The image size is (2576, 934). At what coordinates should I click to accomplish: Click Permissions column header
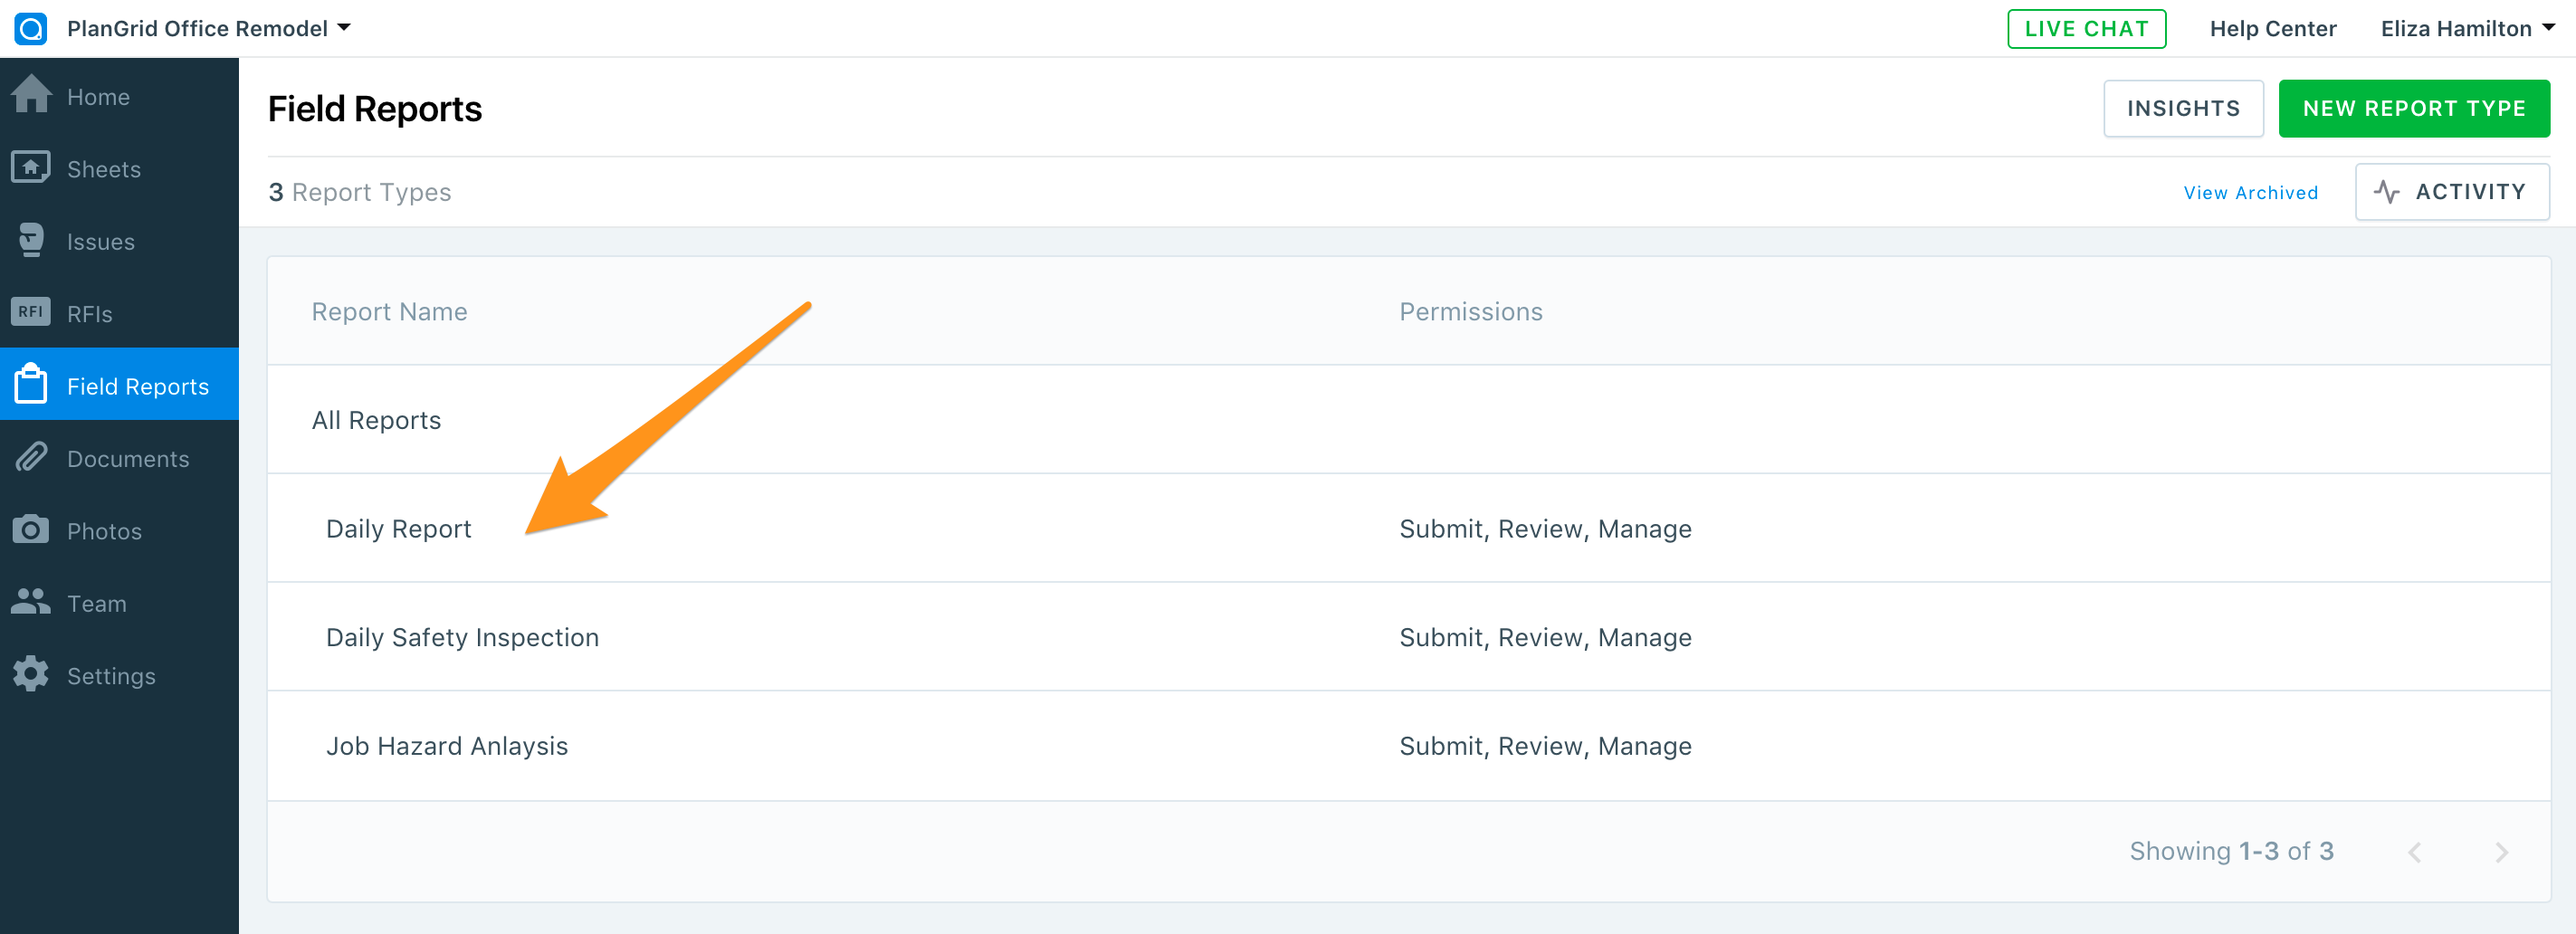tap(1471, 311)
